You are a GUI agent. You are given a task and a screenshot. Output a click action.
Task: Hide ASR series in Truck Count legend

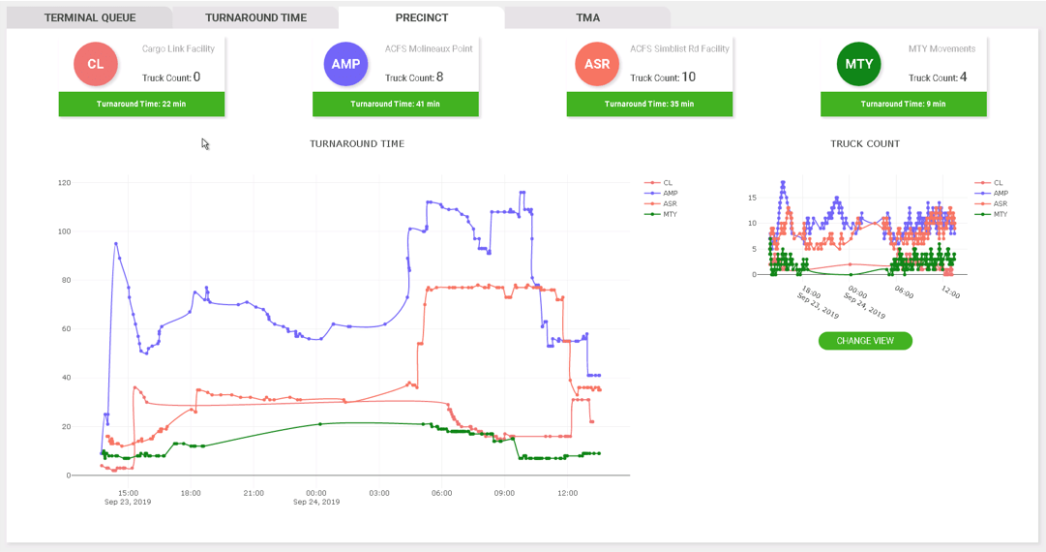point(991,204)
